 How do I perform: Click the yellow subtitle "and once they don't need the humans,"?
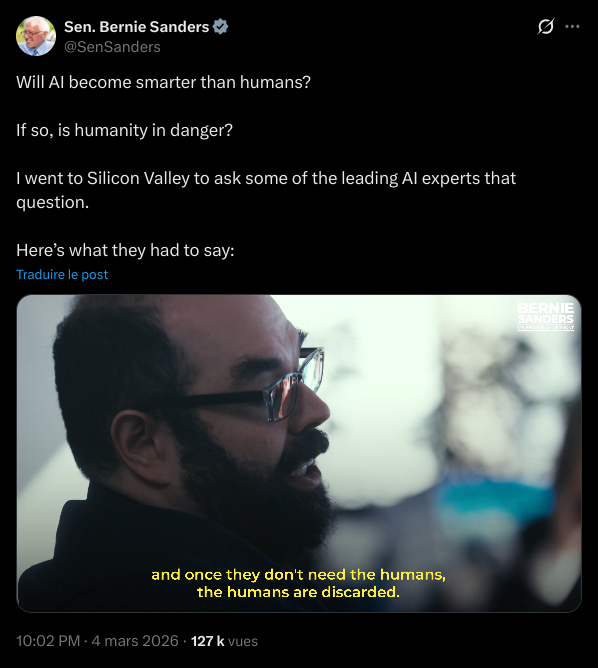point(299,575)
